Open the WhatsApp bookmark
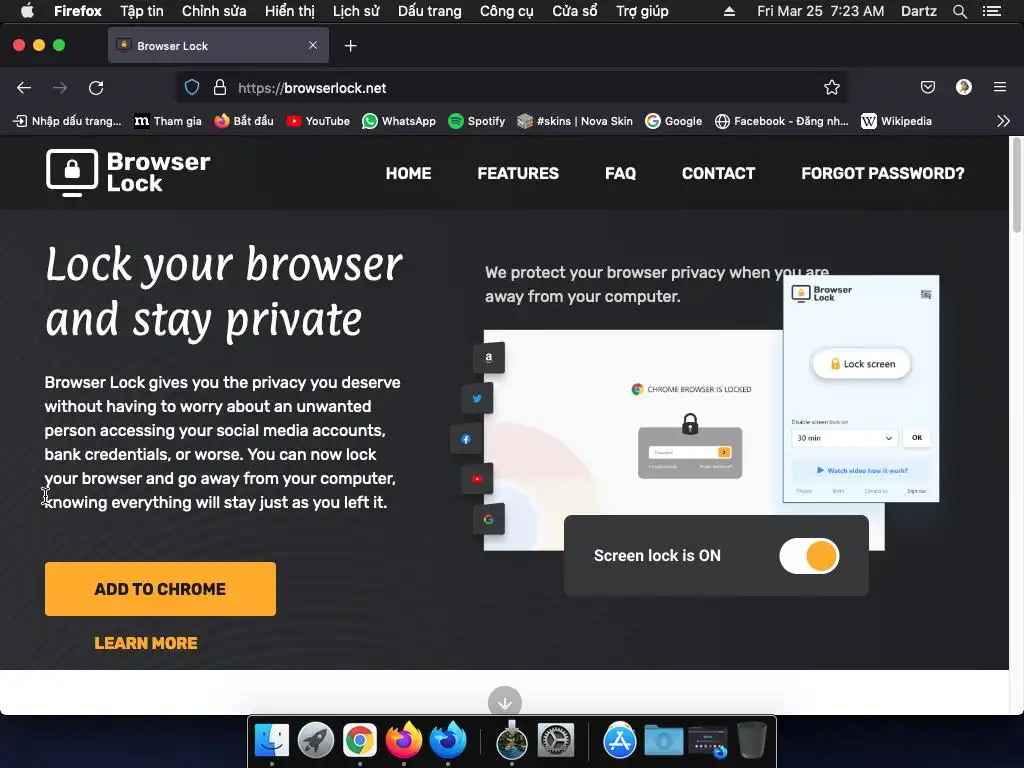 click(399, 121)
